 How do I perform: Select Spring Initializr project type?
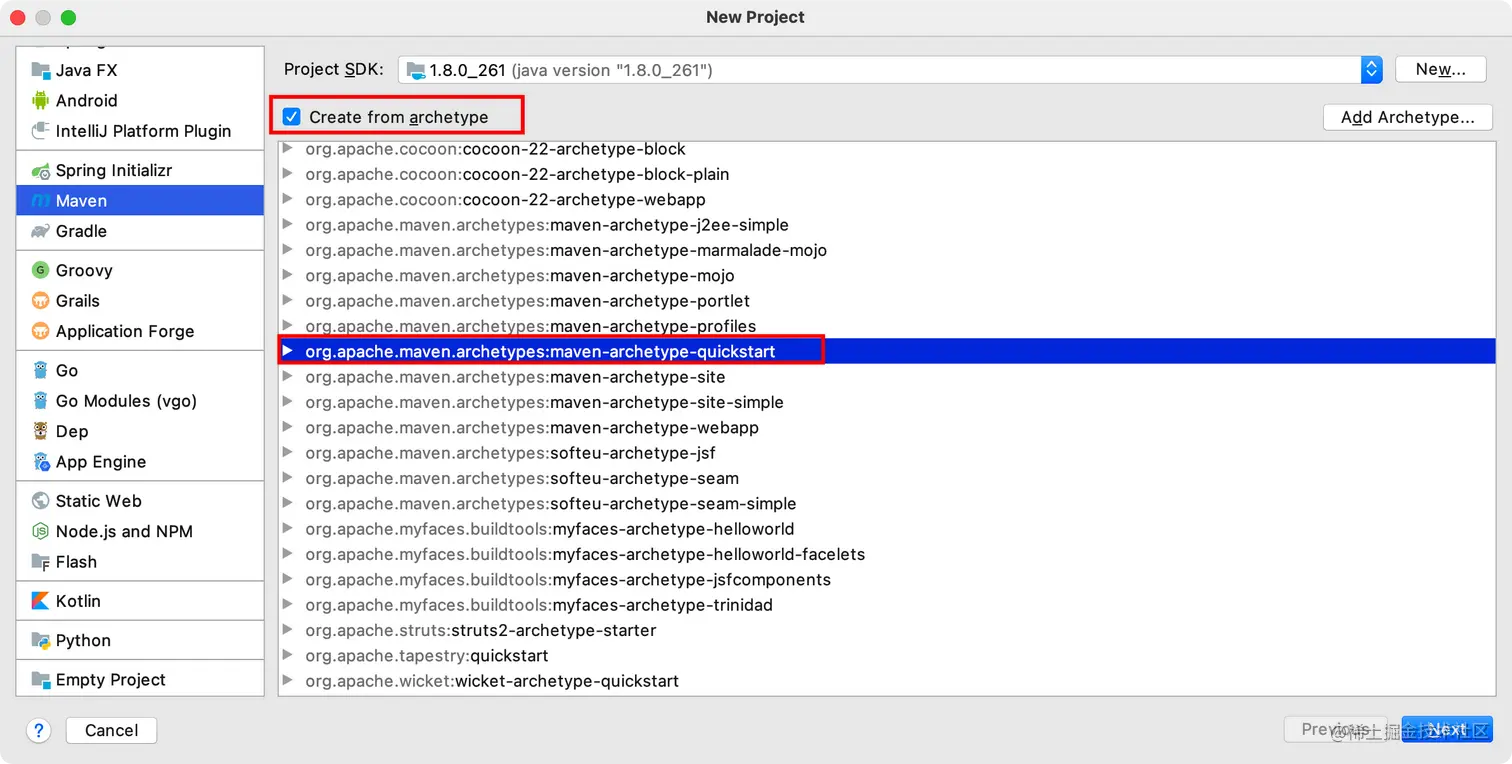(x=140, y=171)
